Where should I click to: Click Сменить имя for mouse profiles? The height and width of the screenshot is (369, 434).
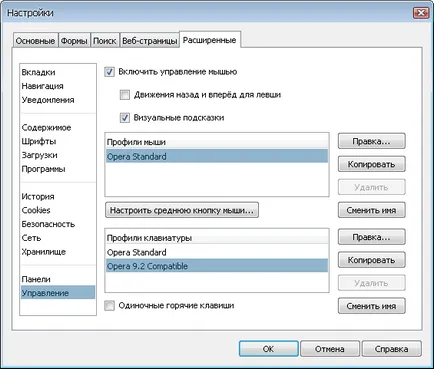[x=372, y=210]
